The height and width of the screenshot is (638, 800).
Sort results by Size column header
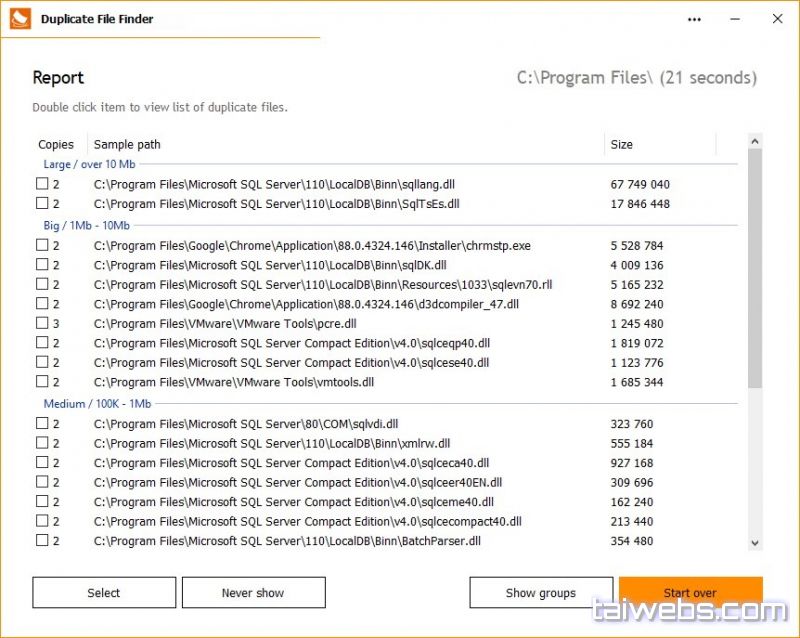point(622,145)
